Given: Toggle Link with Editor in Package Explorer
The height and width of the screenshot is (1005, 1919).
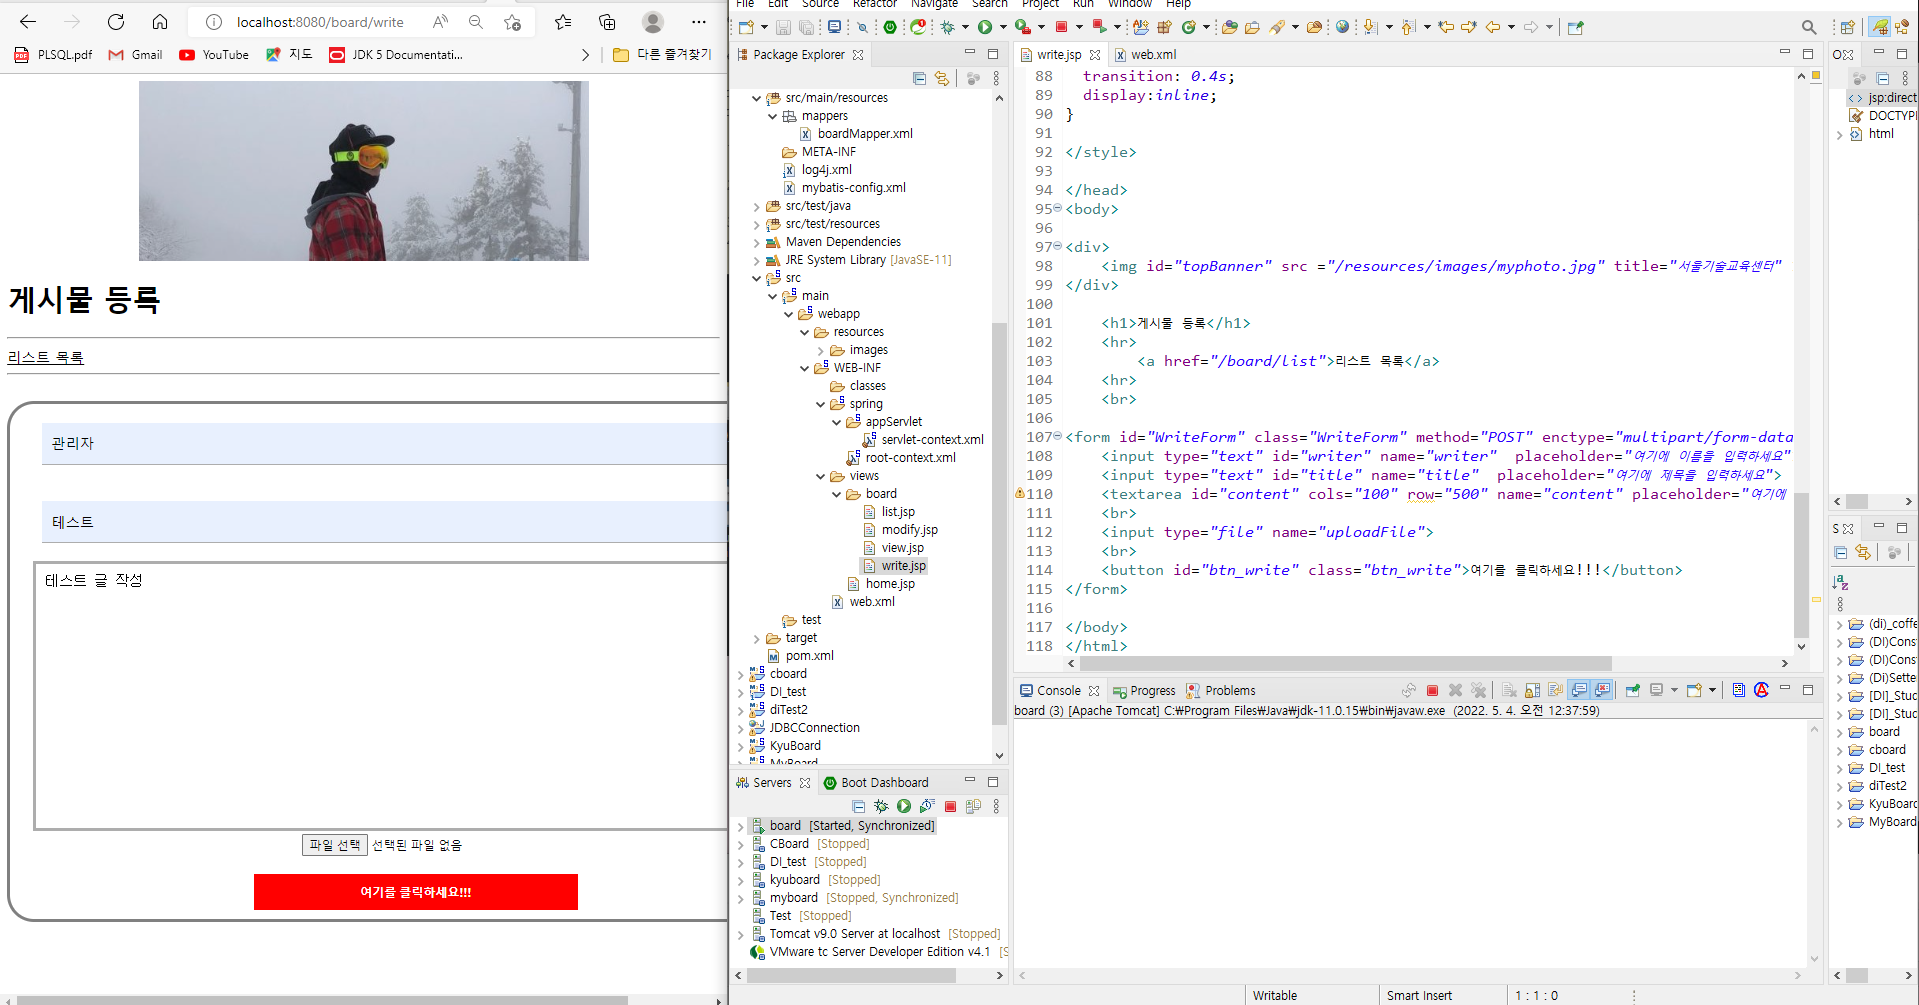Looking at the screenshot, I should [x=941, y=78].
